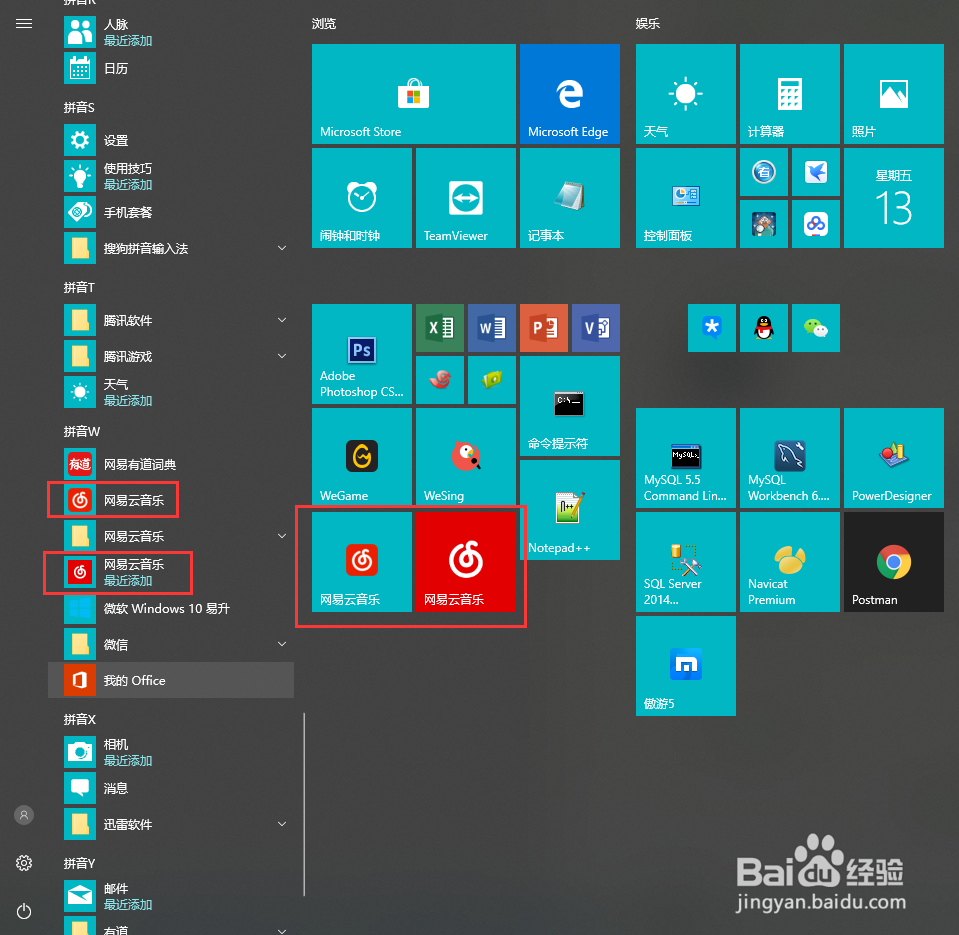Launch the Navicat Premium tile
959x935 pixels.
[x=790, y=561]
